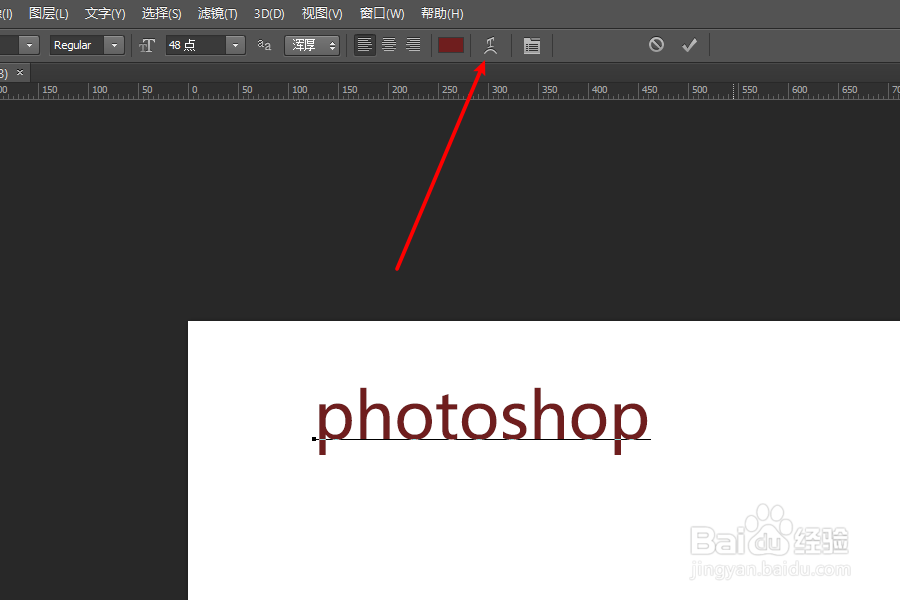Open the Create Warped Text tool
The height and width of the screenshot is (600, 900).
(x=490, y=45)
